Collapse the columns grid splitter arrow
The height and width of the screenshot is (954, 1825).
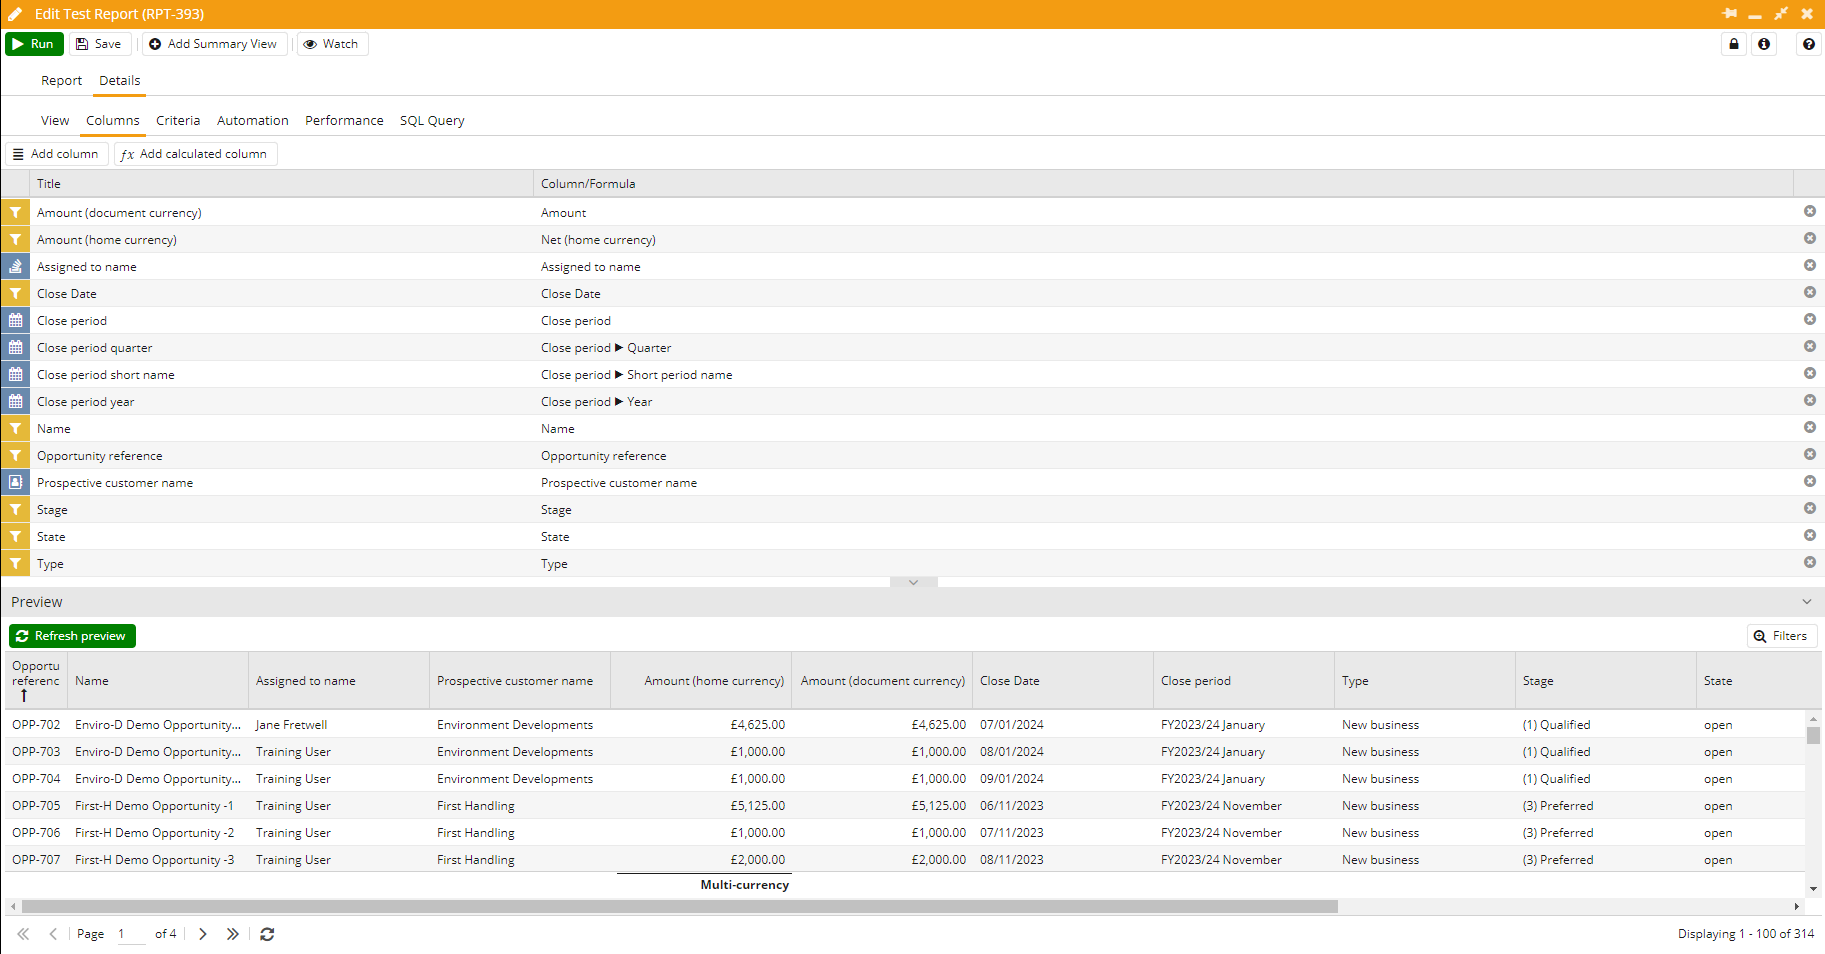click(x=913, y=582)
